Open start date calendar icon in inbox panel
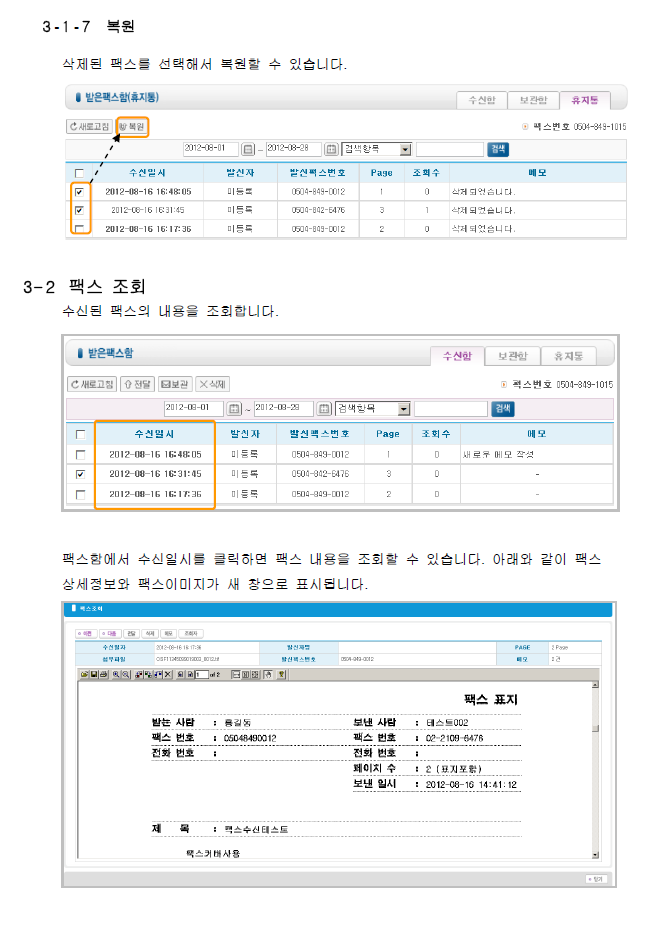The height and width of the screenshot is (925, 650). pos(234,409)
